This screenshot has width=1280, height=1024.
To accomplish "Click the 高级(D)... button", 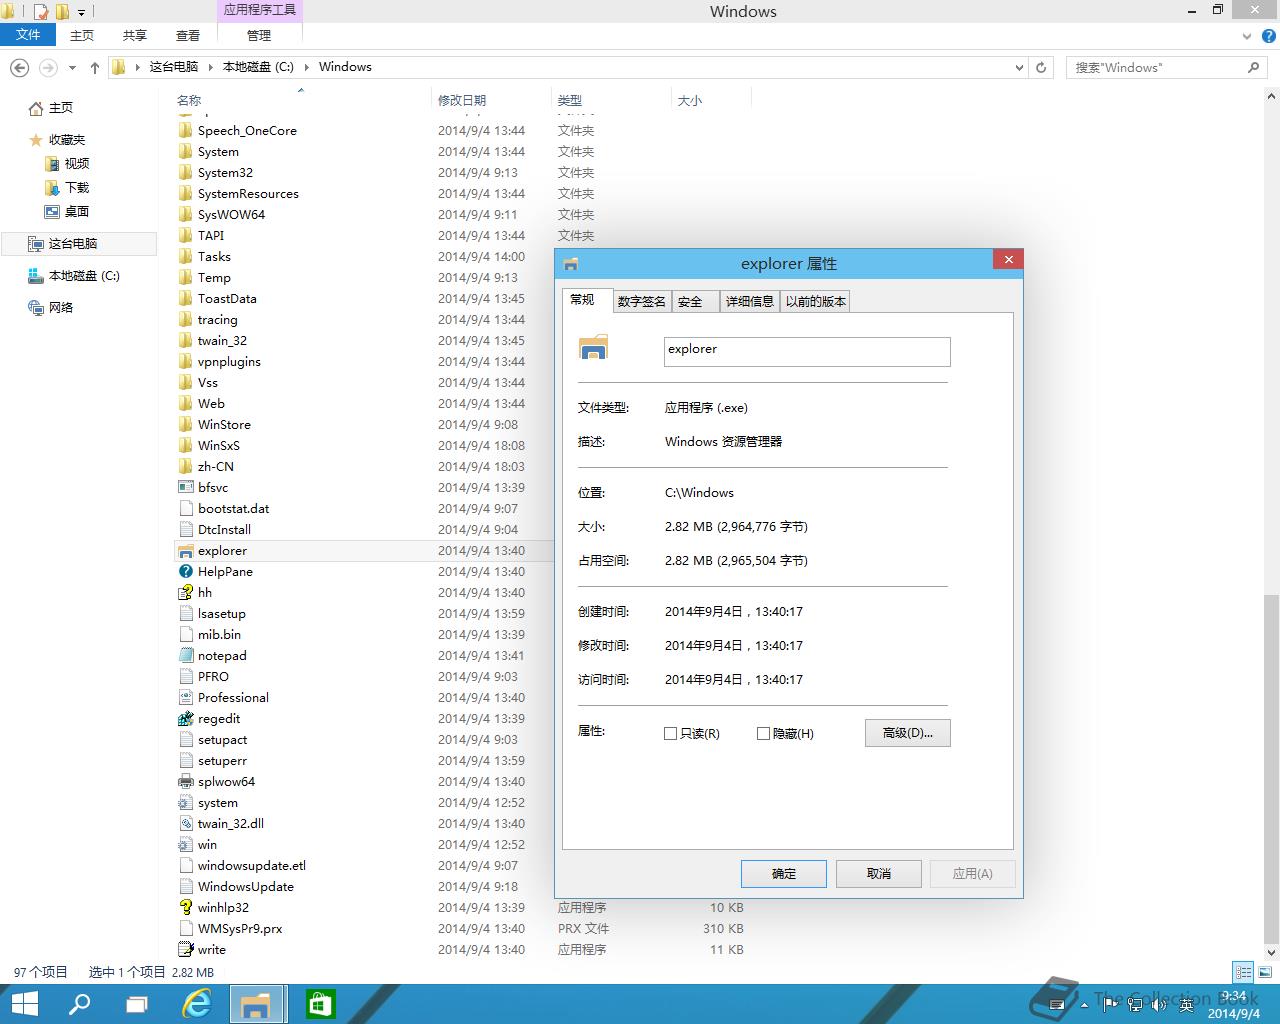I will click(x=907, y=733).
